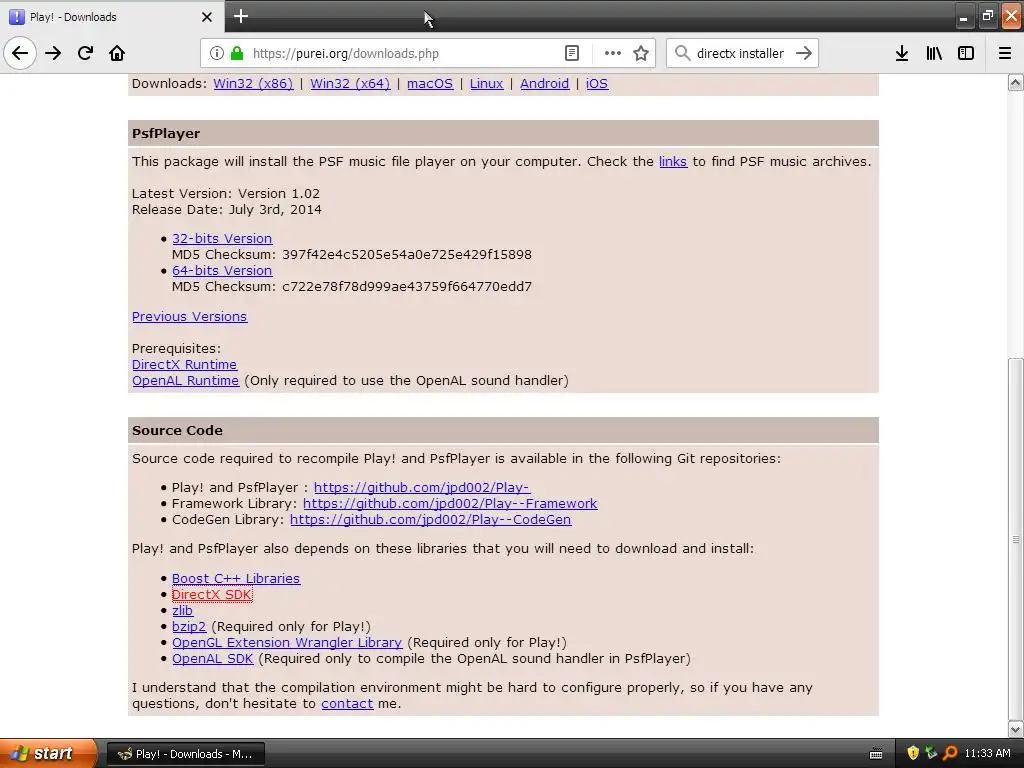The width and height of the screenshot is (1024, 768).
Task: Open the Boost C++ Libraries link
Action: pos(236,579)
